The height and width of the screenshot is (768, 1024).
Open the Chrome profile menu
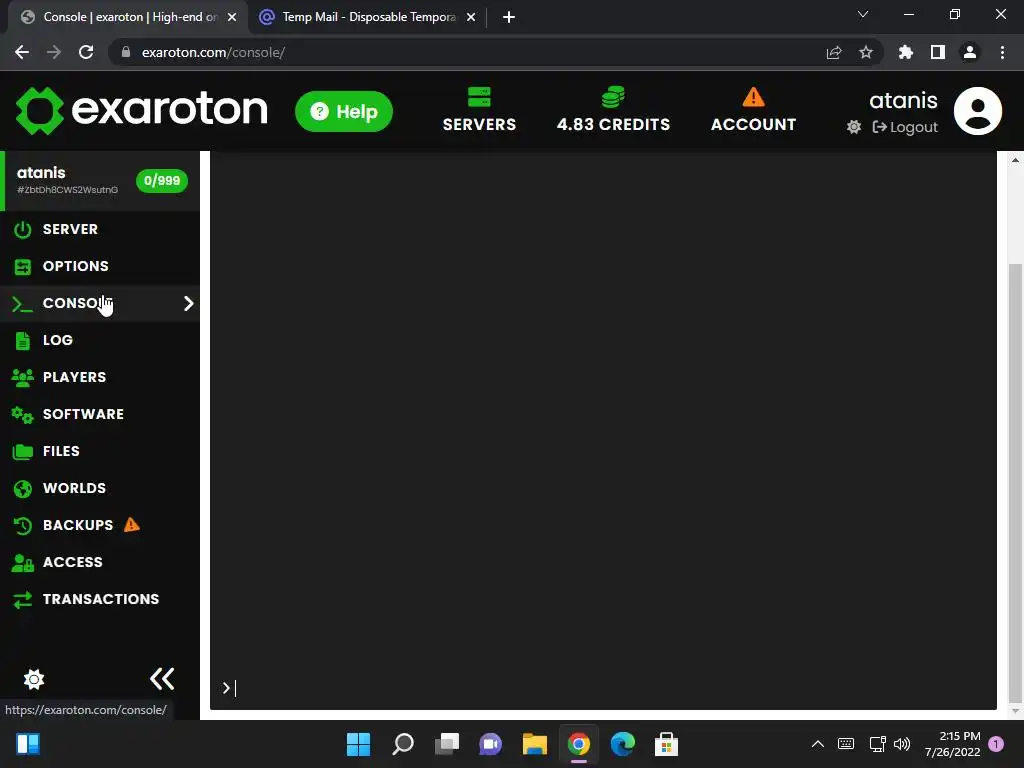click(x=970, y=52)
